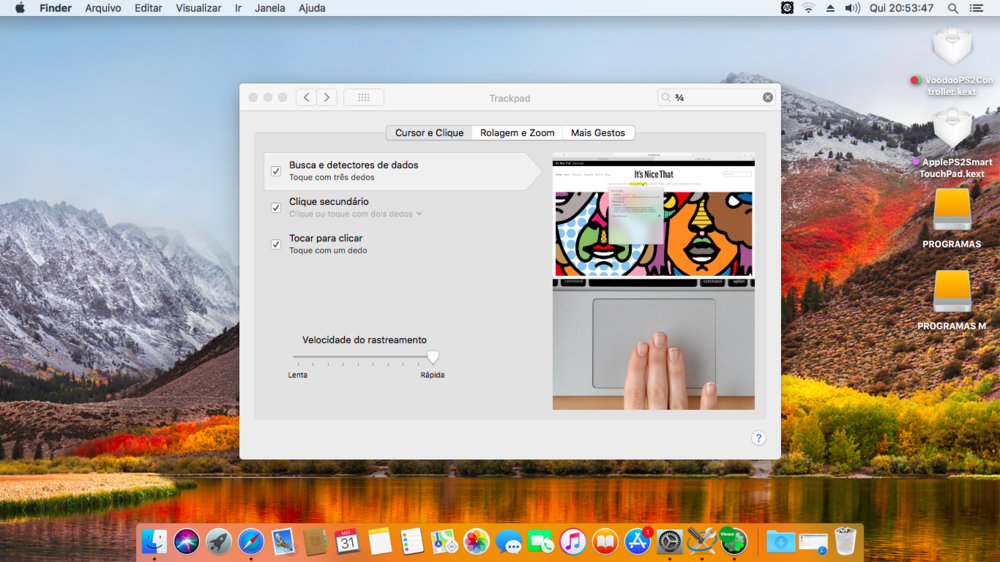Screen dimensions: 1000x562
Task: Open the Apple menu
Action: [x=19, y=8]
